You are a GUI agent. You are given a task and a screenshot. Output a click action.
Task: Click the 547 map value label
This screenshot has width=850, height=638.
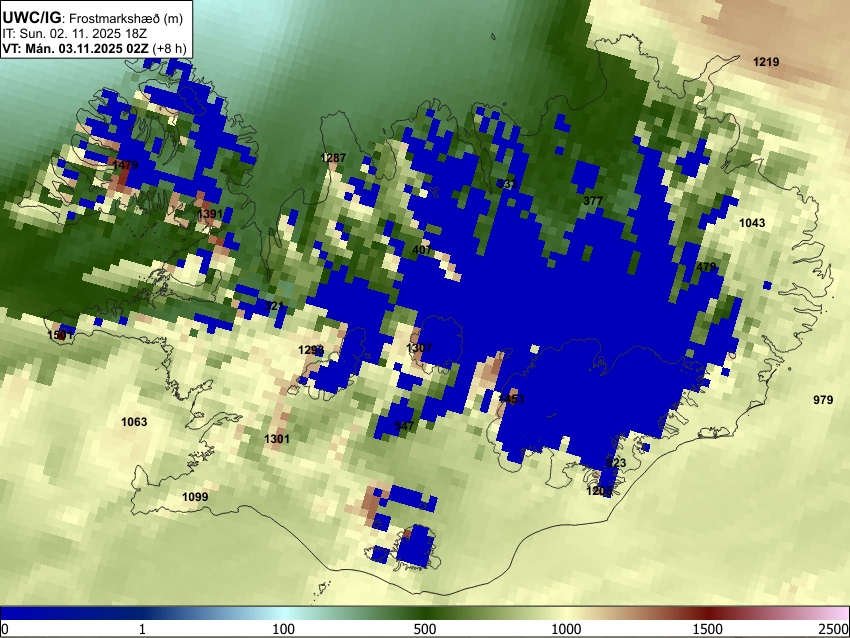tap(404, 426)
